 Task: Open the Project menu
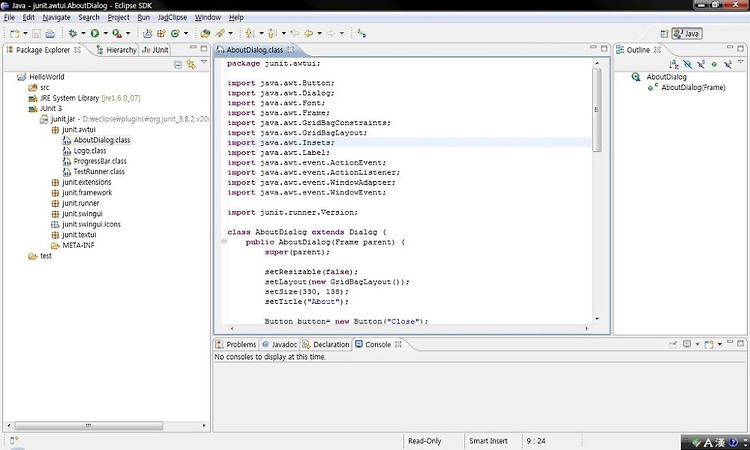click(119, 17)
